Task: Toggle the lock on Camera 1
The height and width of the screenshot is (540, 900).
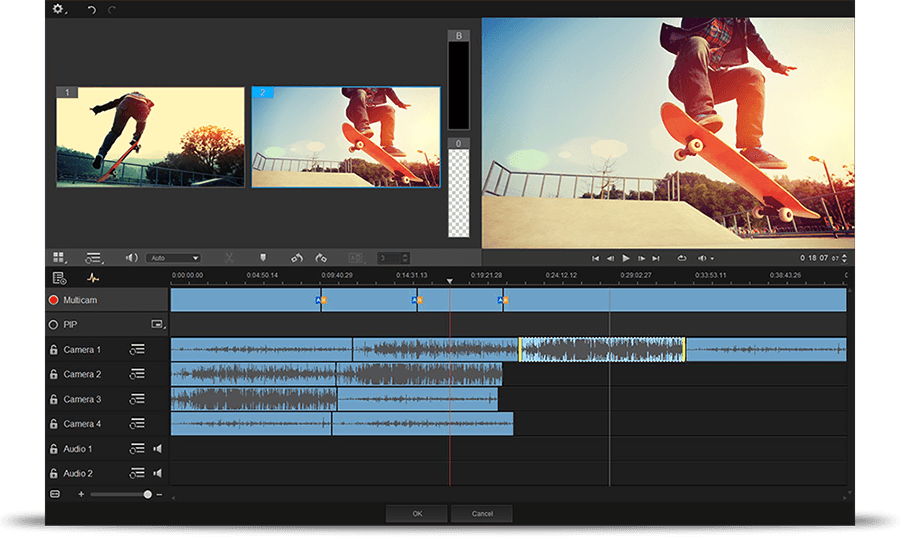Action: pyautogui.click(x=54, y=350)
